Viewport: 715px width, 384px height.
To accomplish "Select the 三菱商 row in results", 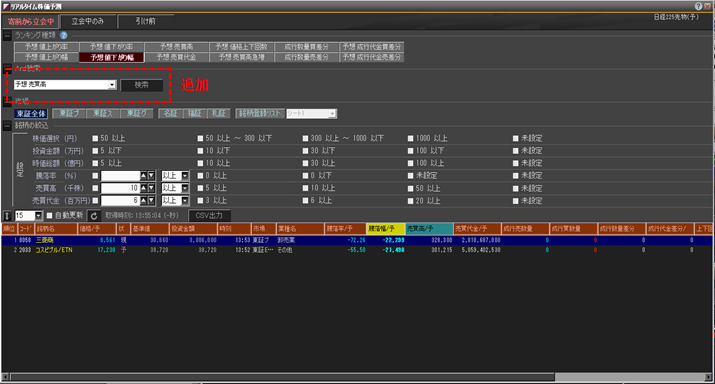I will click(357, 240).
